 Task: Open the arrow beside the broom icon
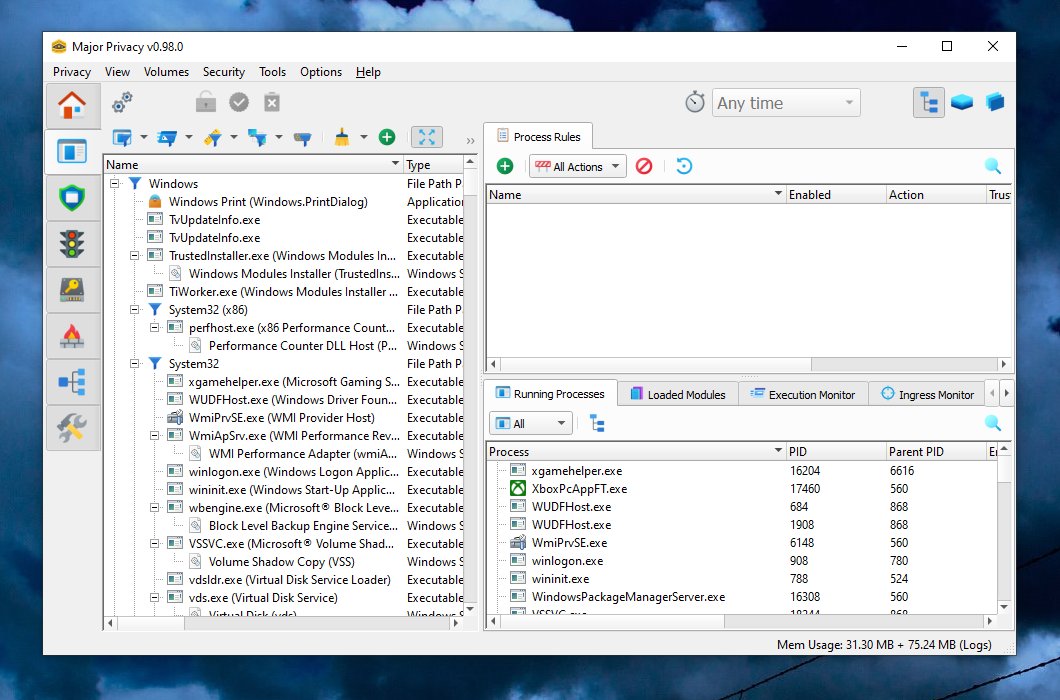364,138
